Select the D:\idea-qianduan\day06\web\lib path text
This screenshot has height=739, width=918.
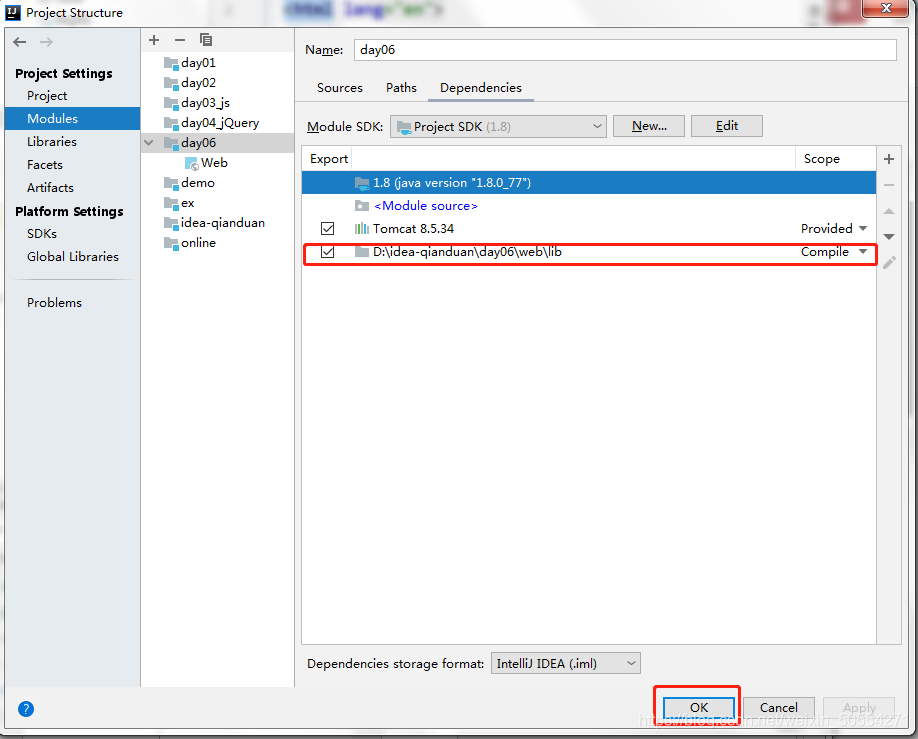[467, 252]
